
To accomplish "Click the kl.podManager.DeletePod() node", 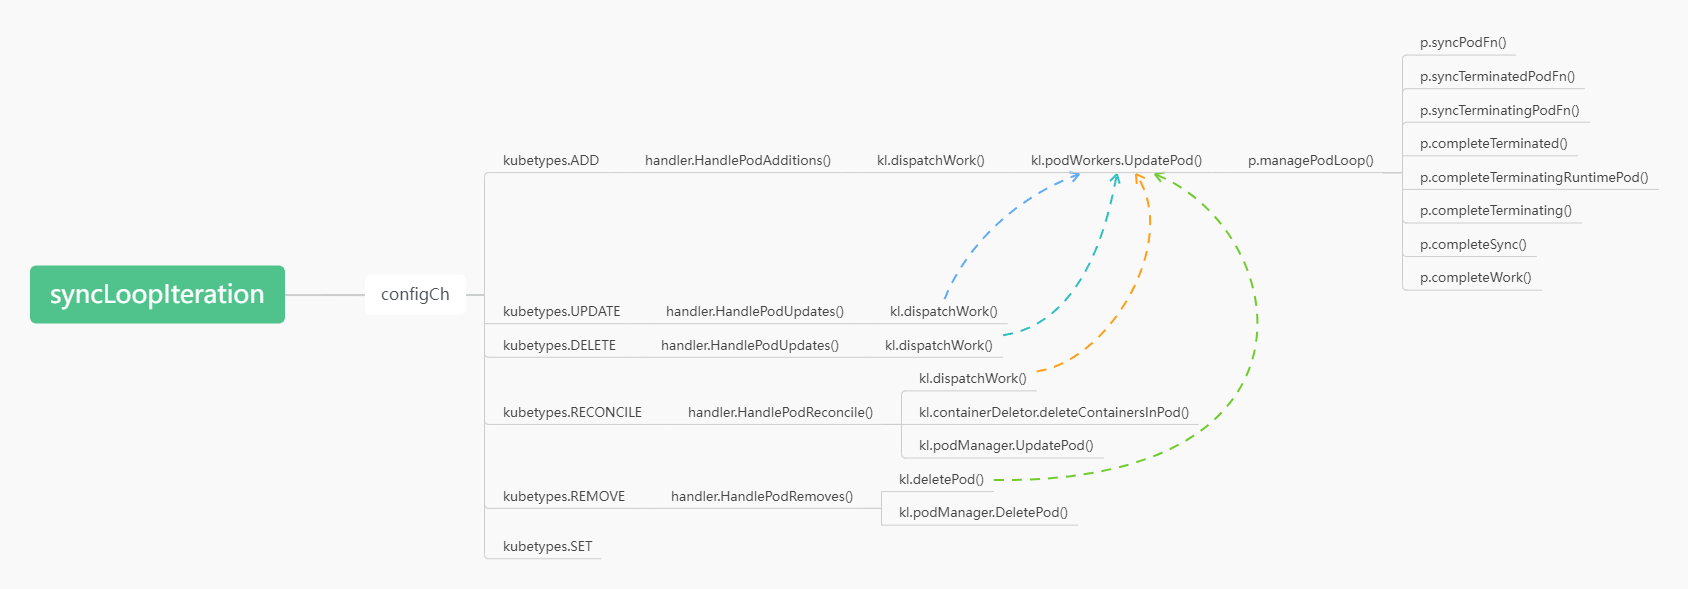I will tap(983, 512).
